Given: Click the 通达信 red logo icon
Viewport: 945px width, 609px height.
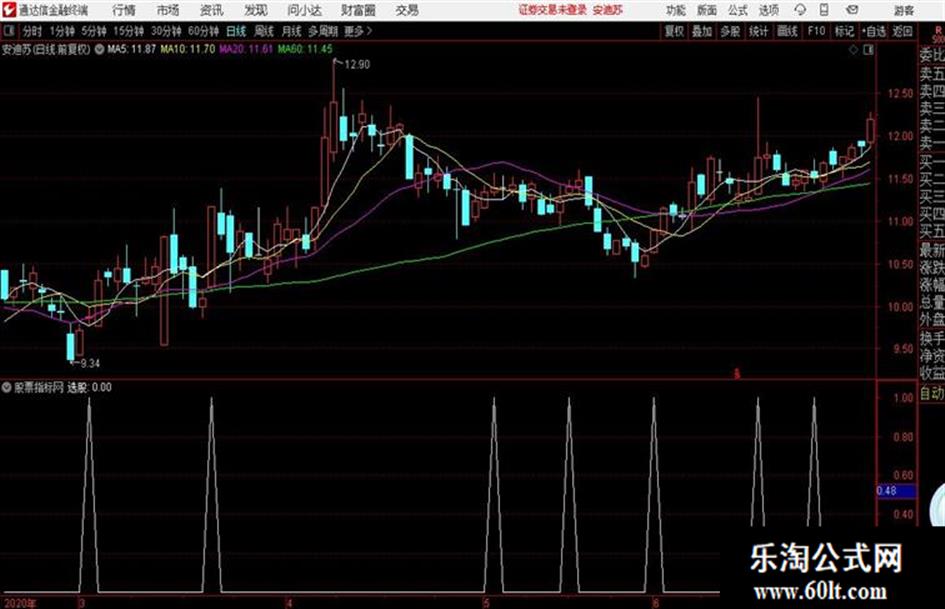Looking at the screenshot, I should pos(9,10).
